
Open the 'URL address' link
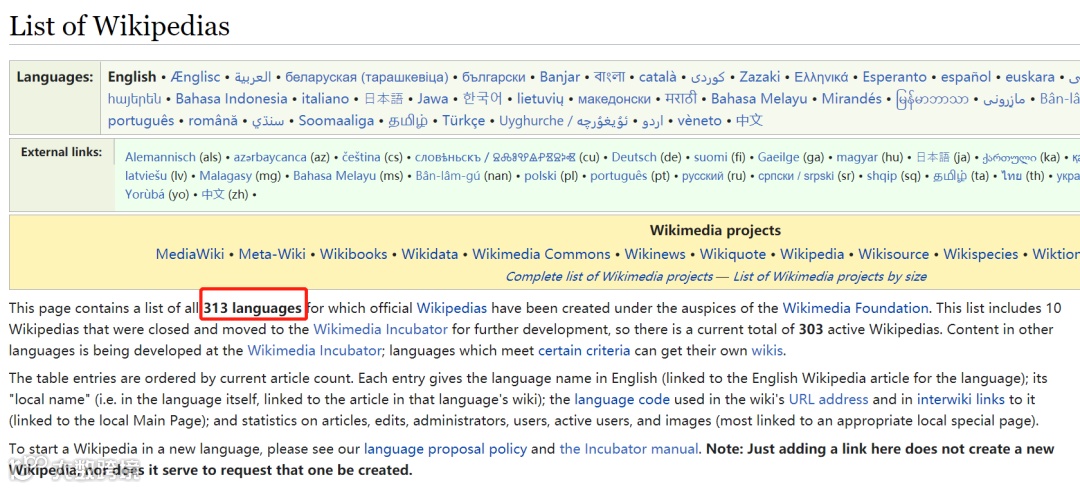tap(828, 399)
